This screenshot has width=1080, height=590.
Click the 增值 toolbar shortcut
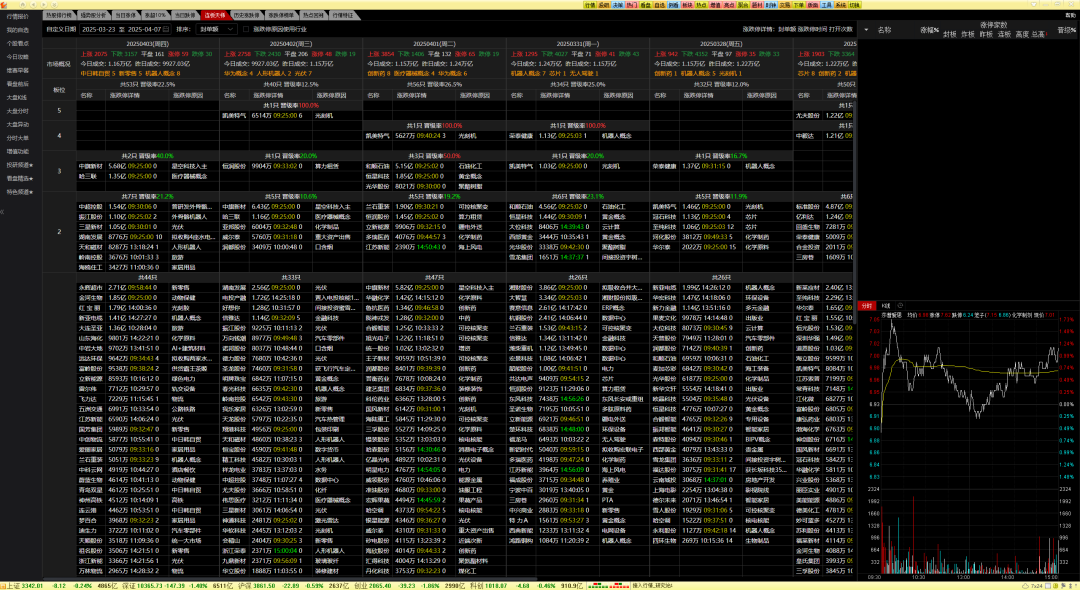pos(716,4)
